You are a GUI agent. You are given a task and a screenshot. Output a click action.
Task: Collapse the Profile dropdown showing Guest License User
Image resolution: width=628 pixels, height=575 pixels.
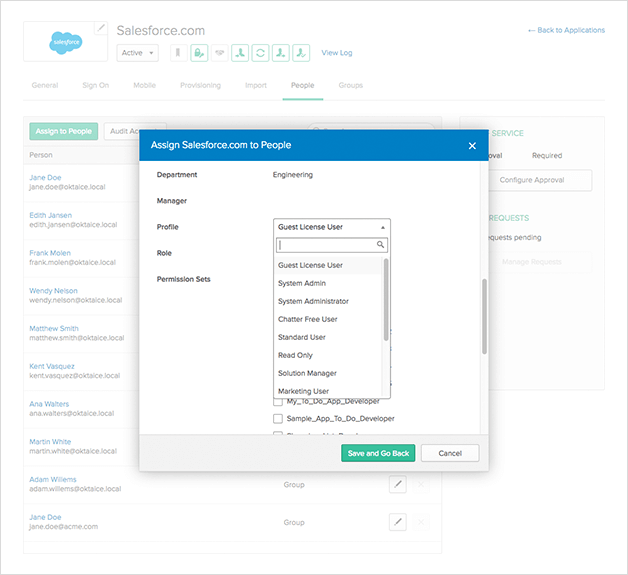tap(331, 227)
